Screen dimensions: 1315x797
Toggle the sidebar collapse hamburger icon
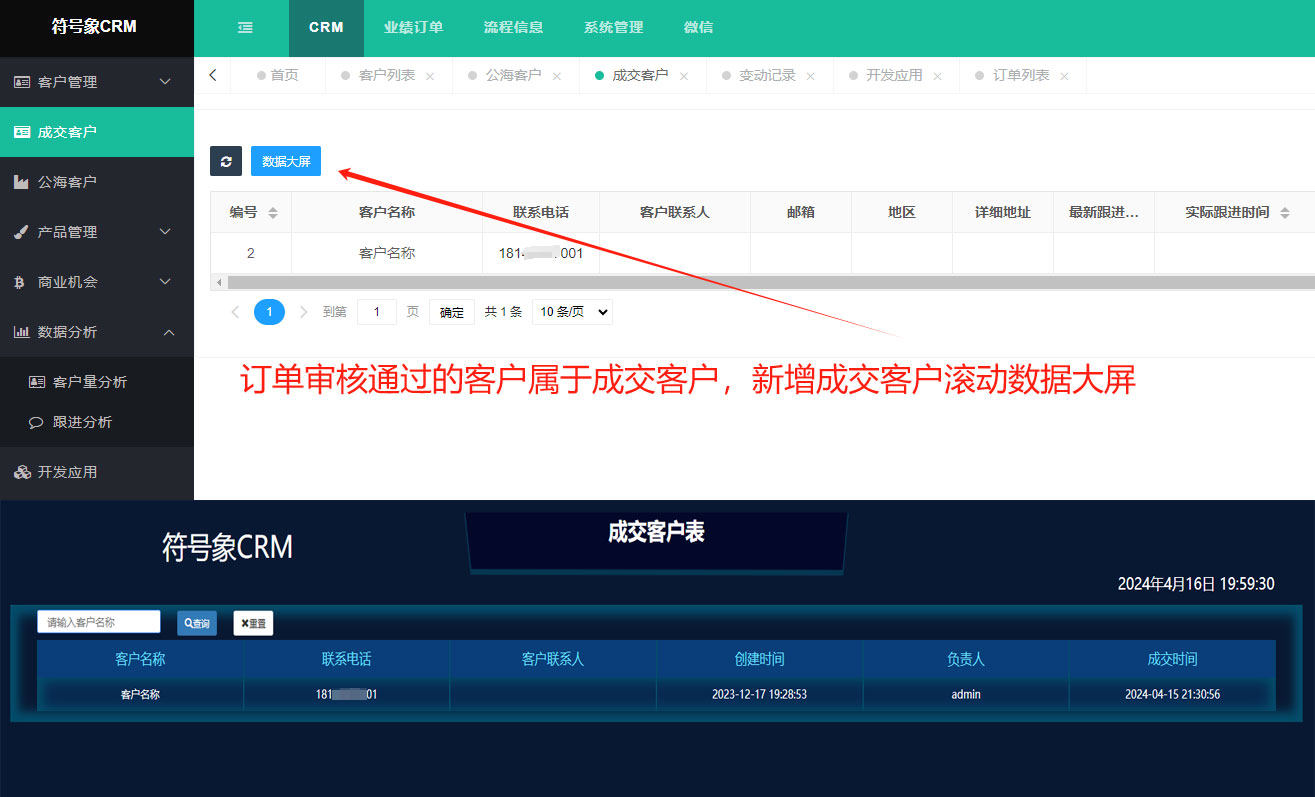(x=245, y=28)
